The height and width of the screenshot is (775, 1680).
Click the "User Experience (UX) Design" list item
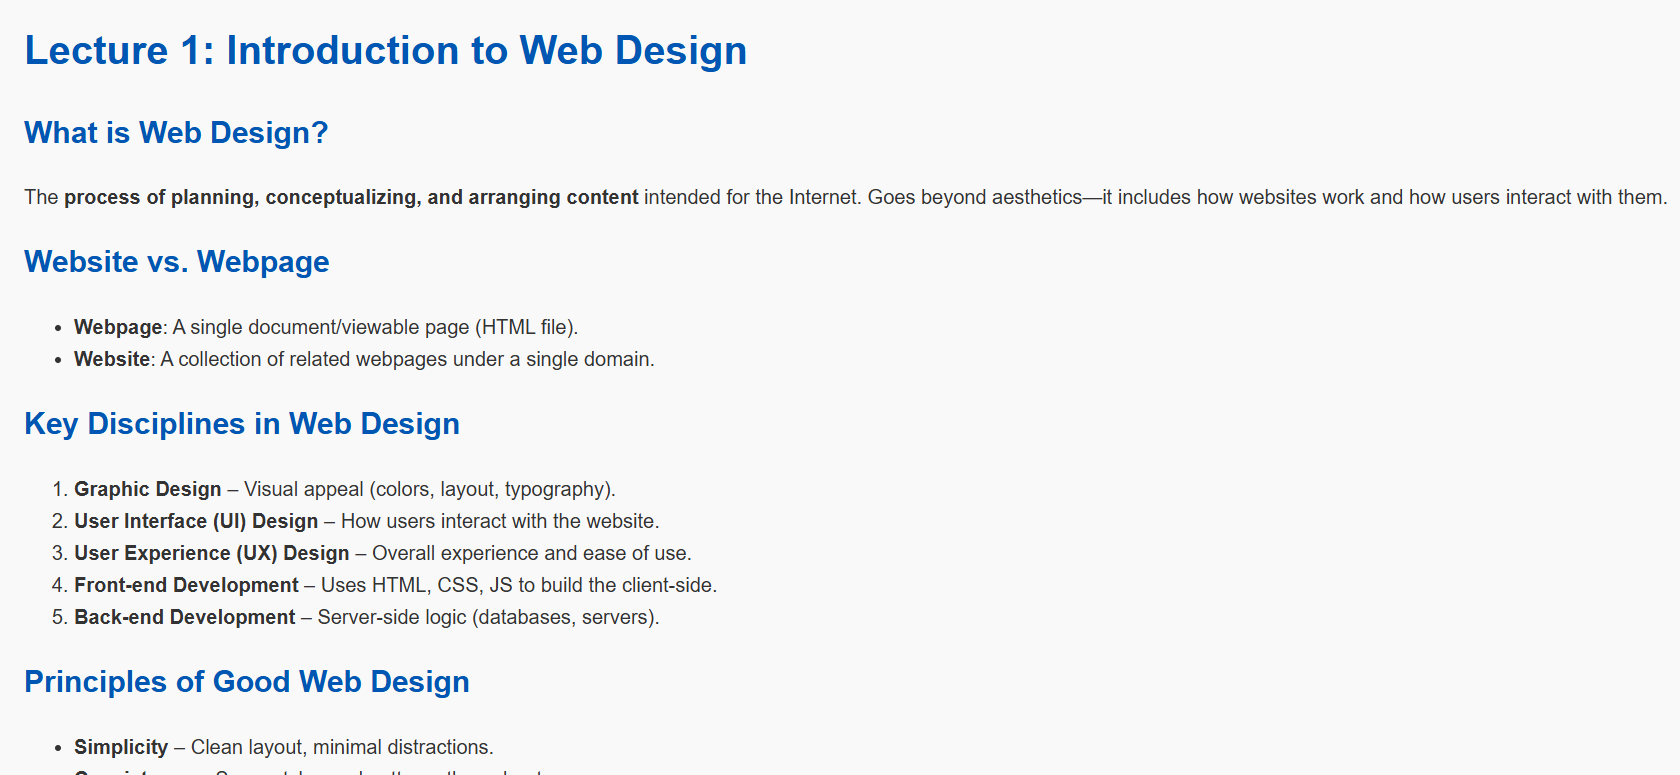point(212,553)
